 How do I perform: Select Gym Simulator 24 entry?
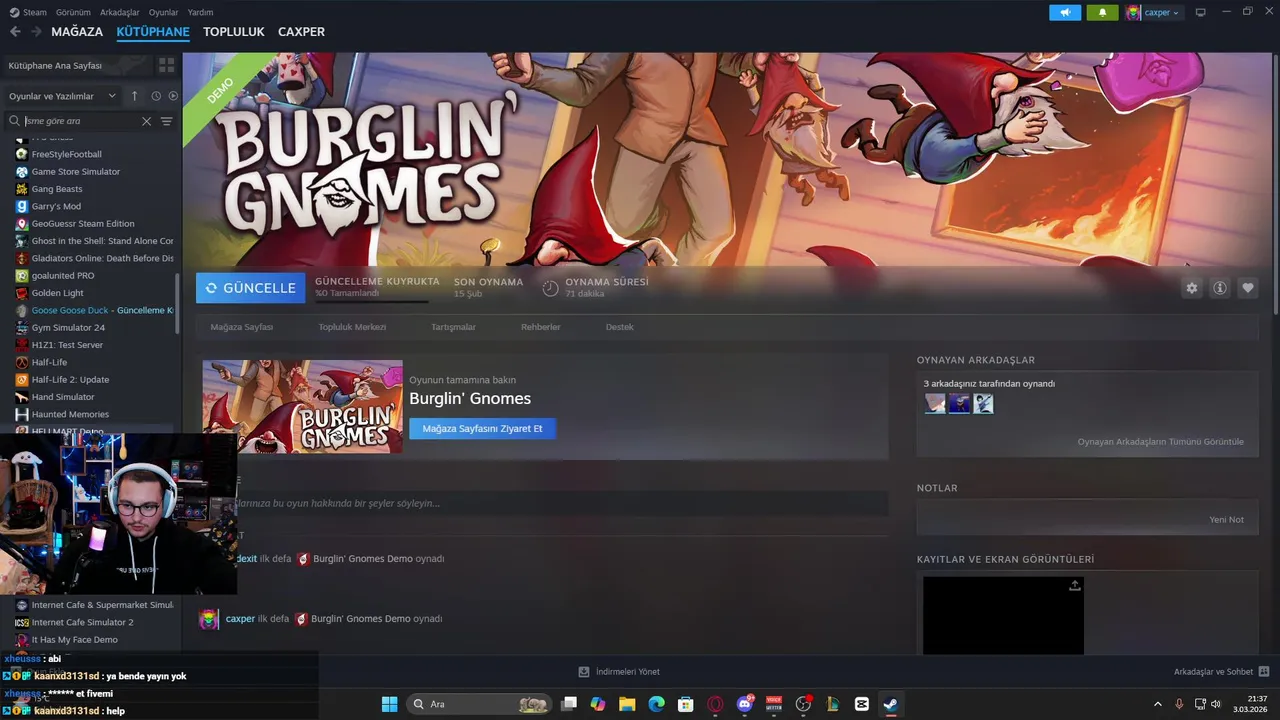pyautogui.click(x=68, y=328)
